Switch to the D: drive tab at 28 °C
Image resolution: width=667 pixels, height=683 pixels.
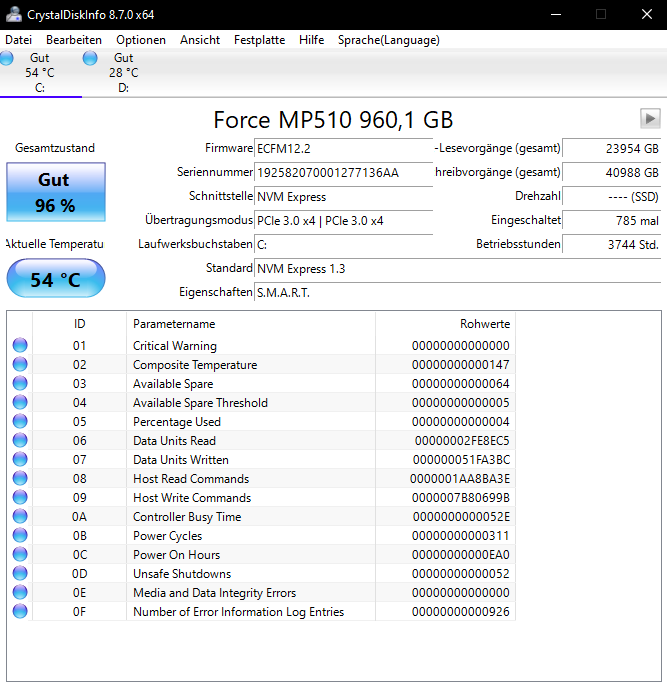(123, 73)
